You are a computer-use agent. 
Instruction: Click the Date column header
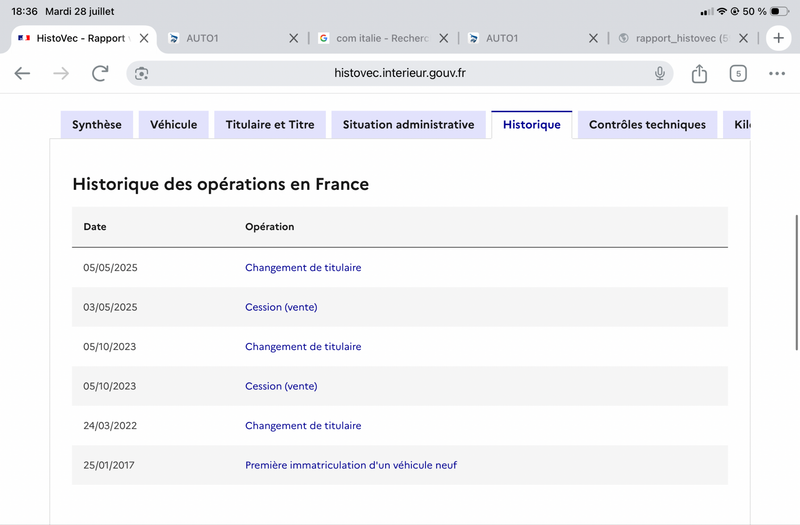tap(95, 227)
